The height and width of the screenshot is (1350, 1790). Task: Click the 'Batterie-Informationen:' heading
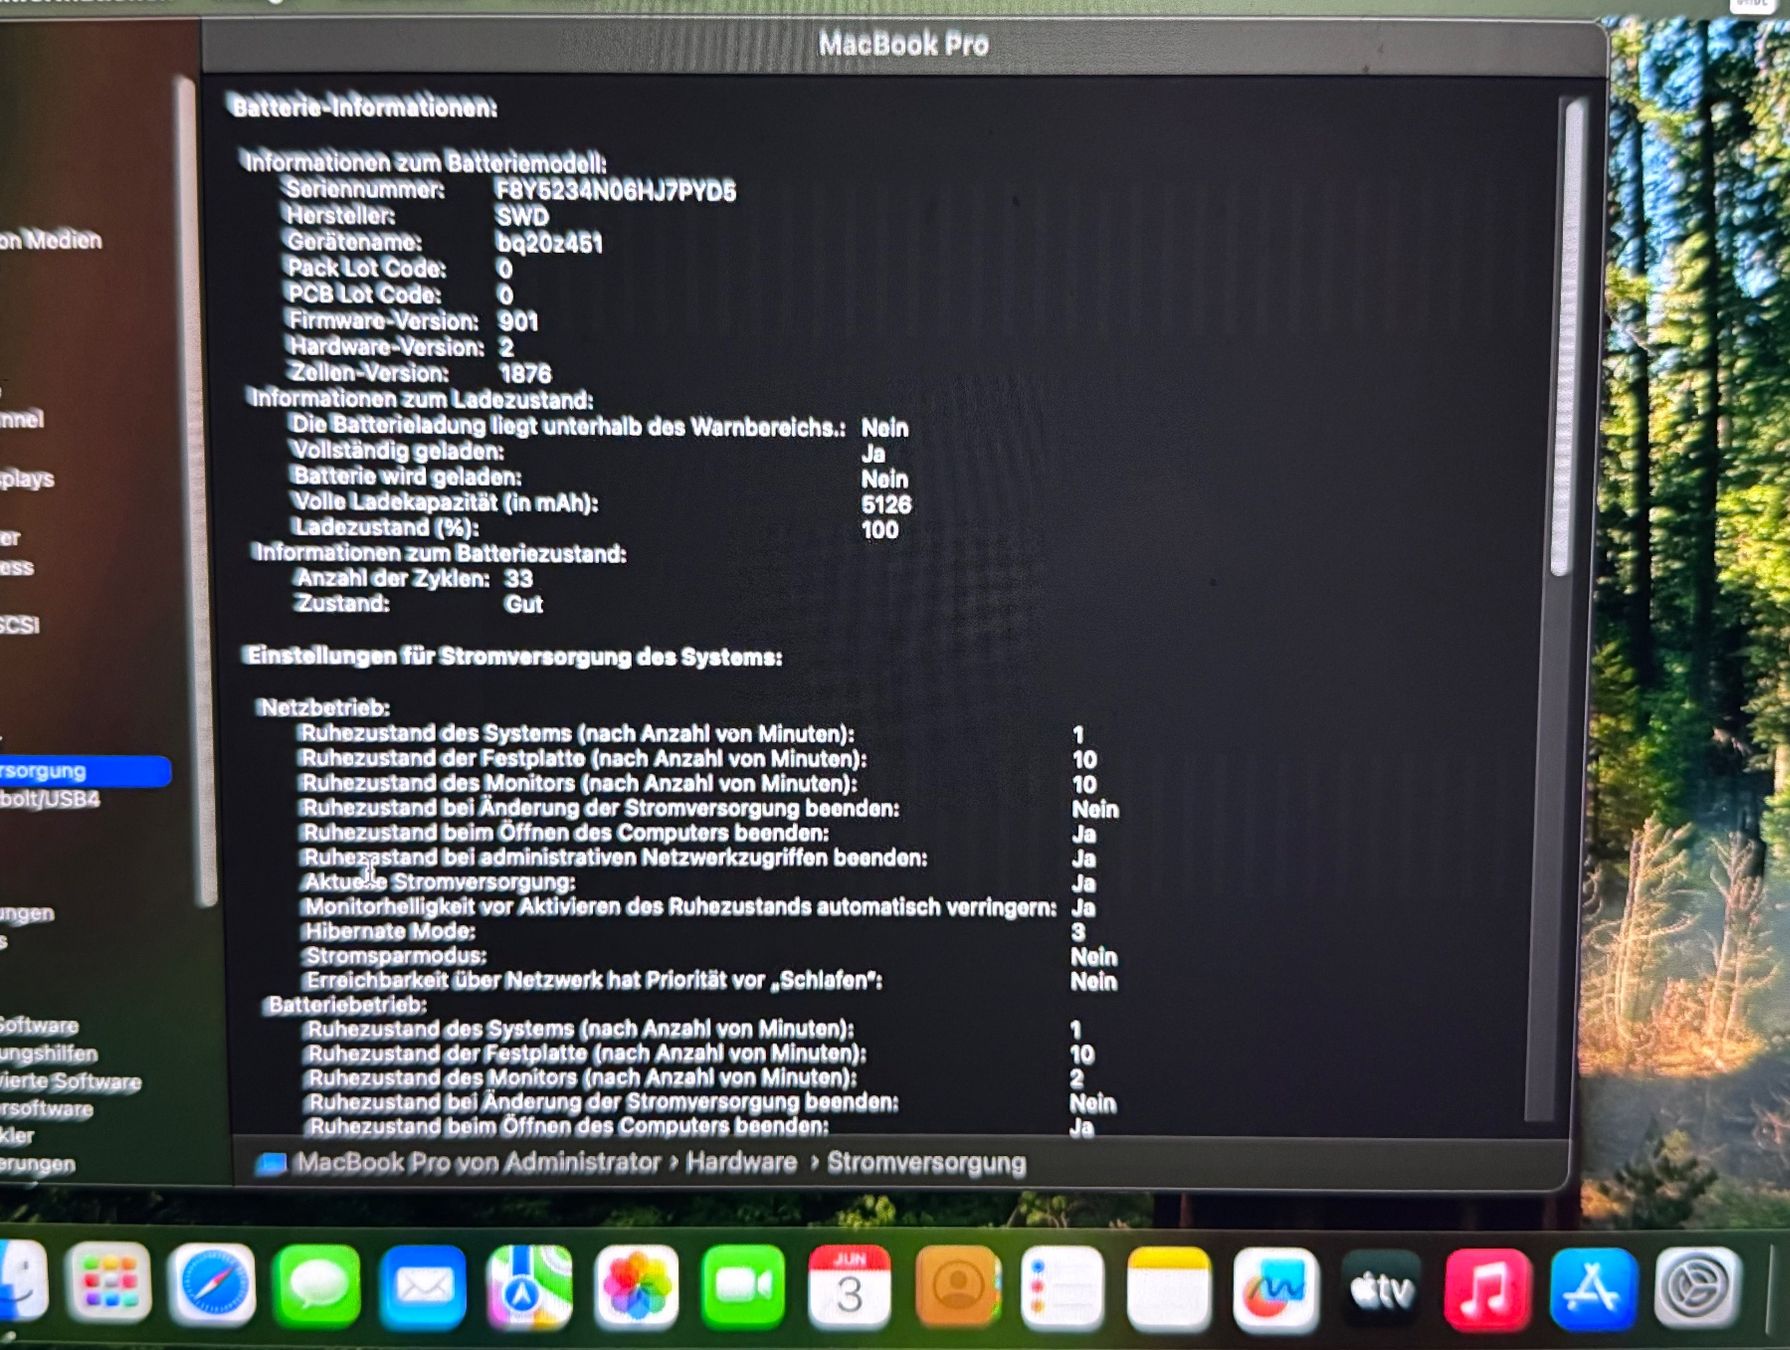(363, 106)
